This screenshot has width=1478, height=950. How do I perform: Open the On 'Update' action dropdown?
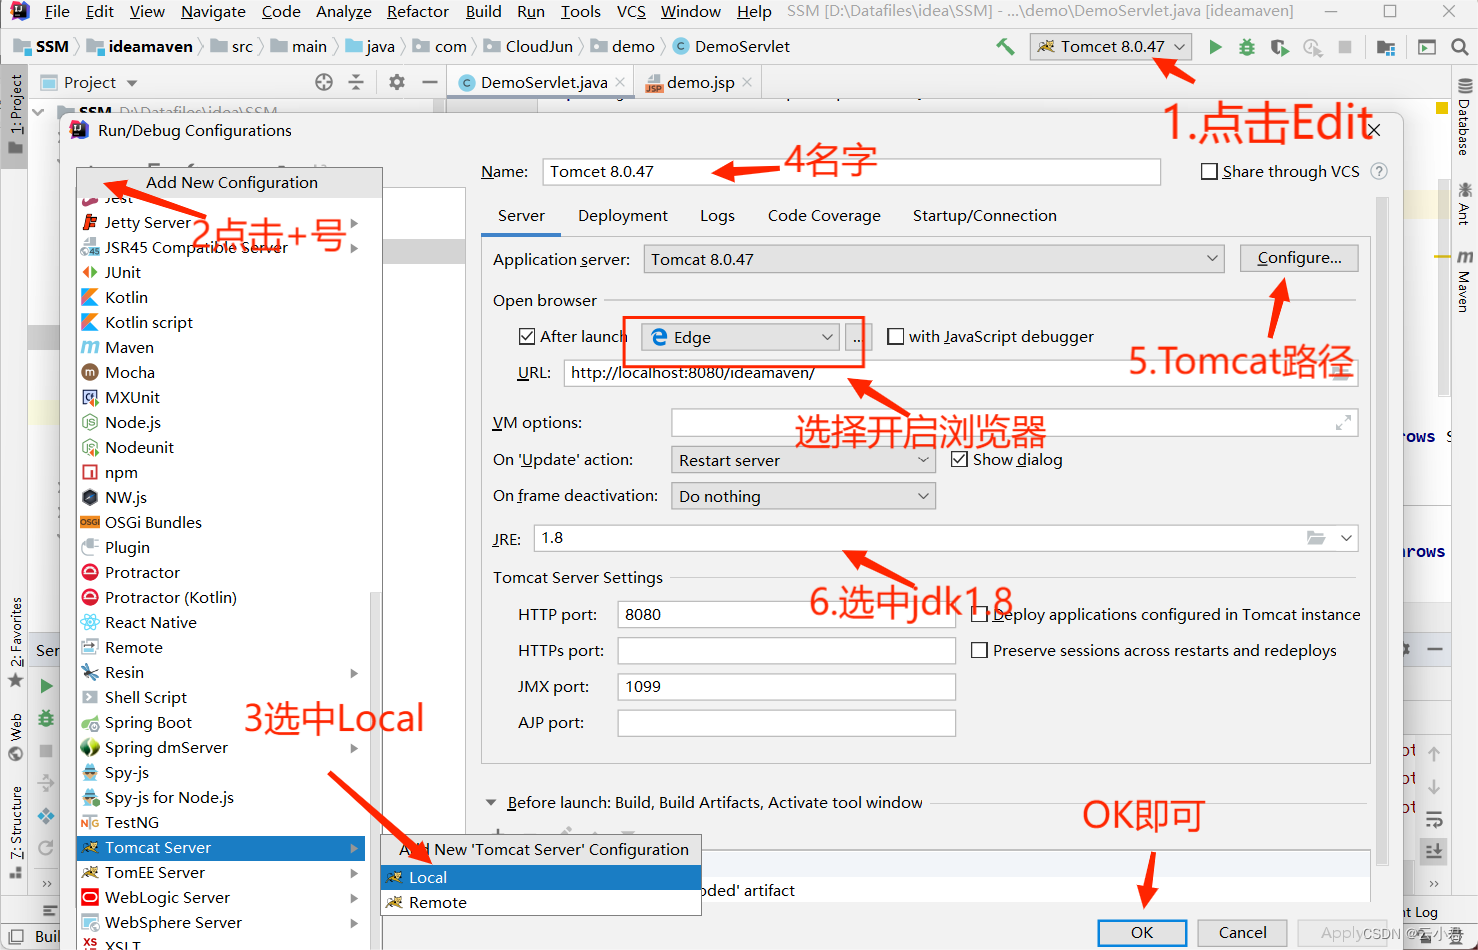pos(803,460)
